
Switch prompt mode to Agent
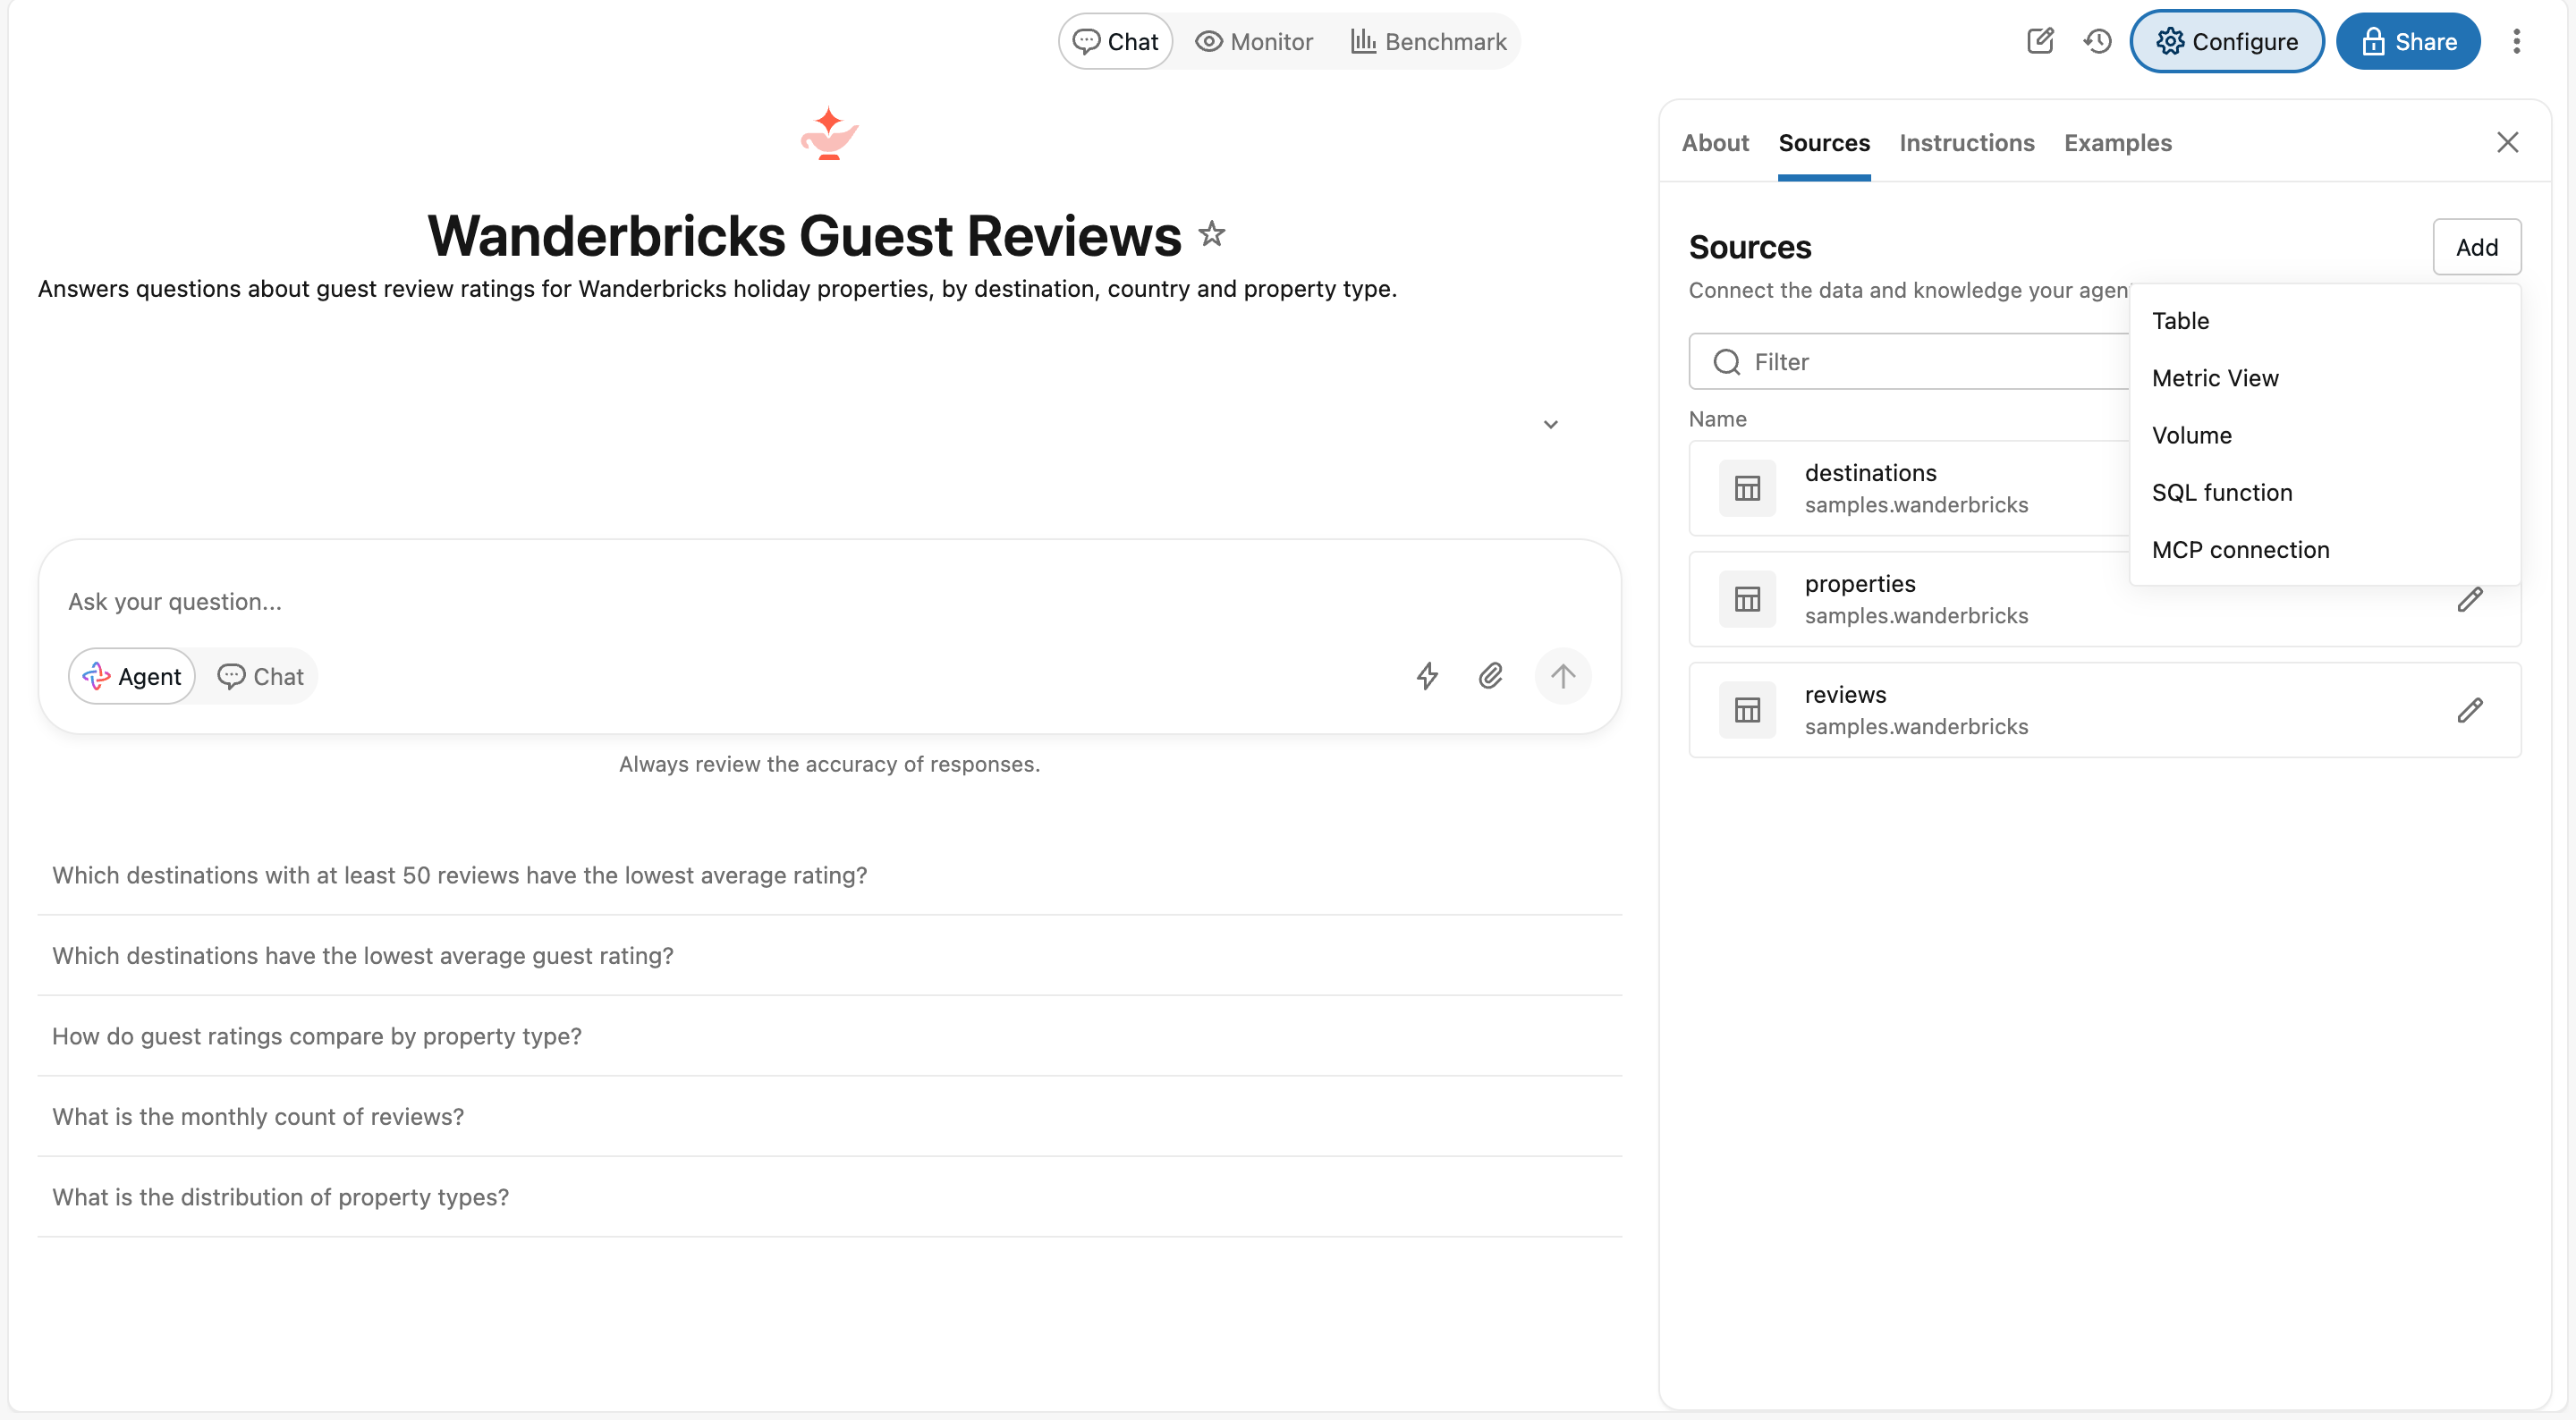point(132,676)
